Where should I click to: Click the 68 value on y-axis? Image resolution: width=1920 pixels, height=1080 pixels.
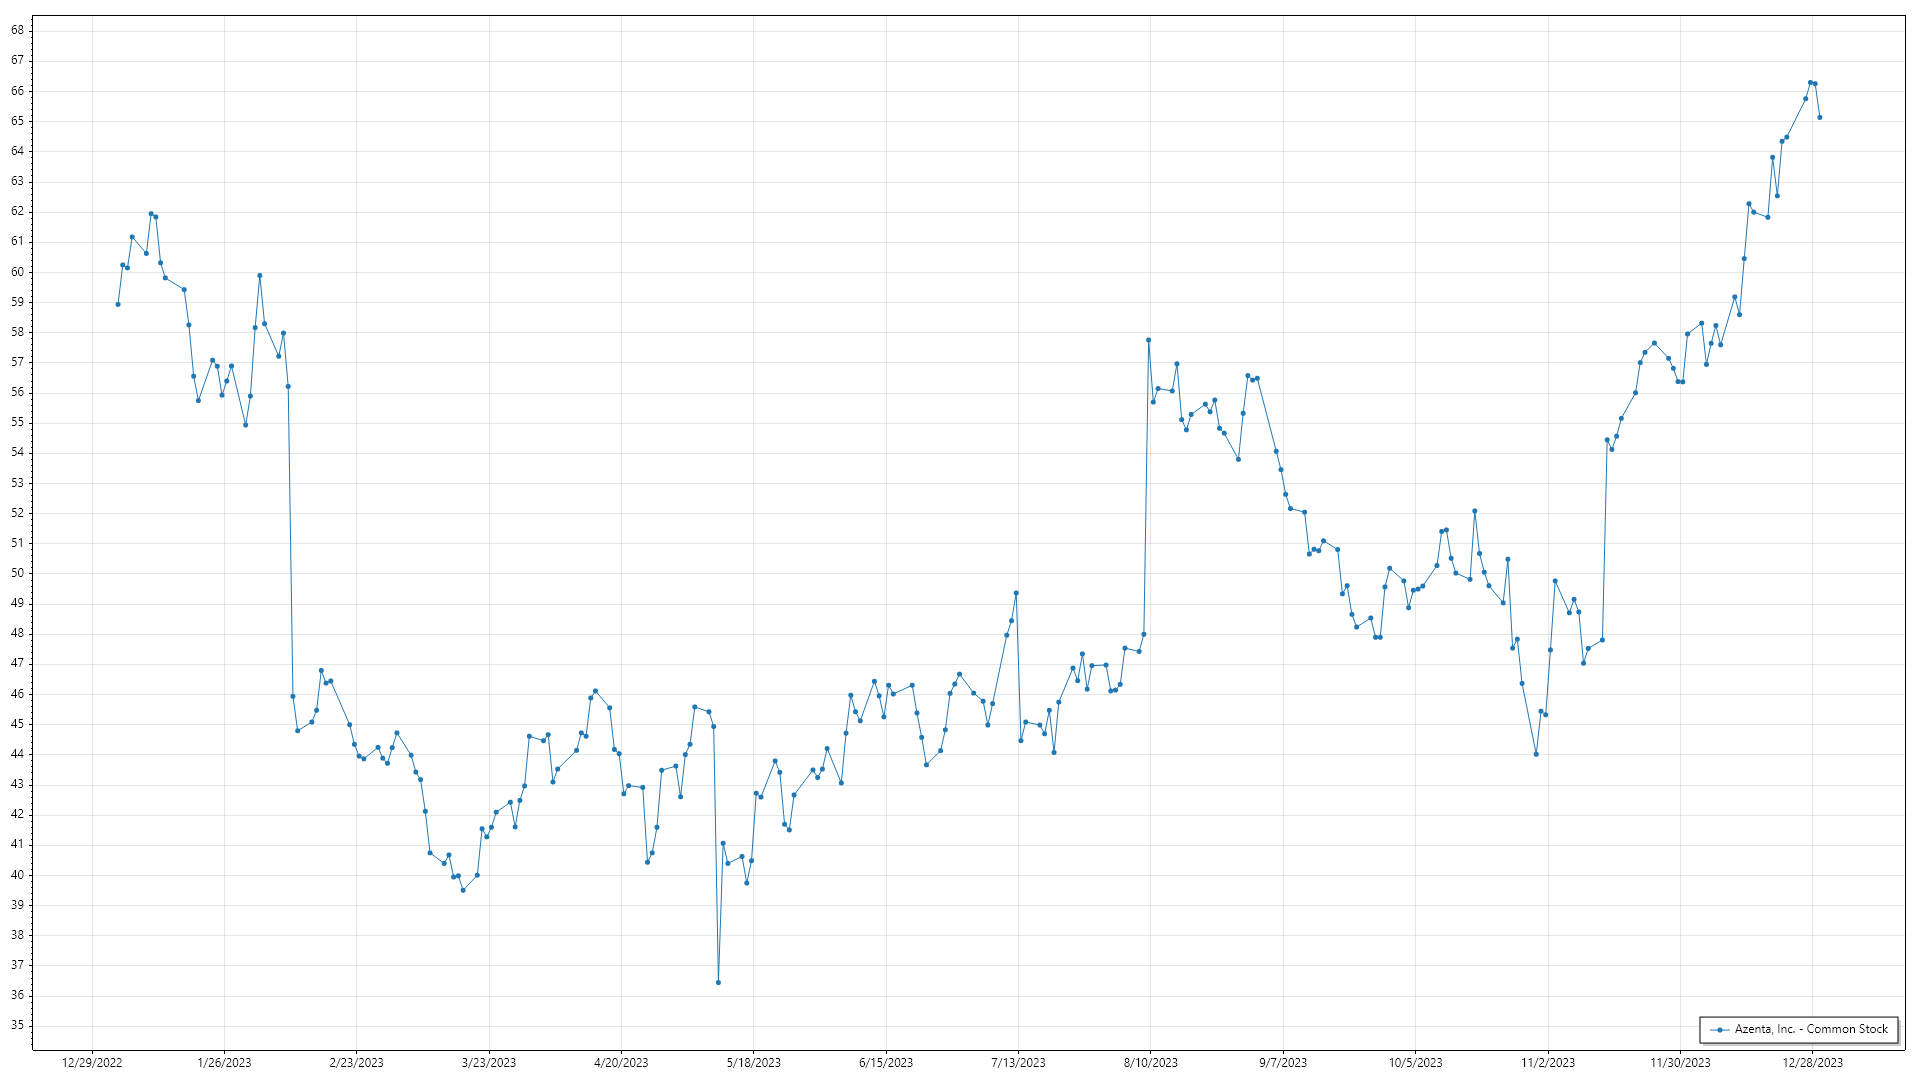coord(18,30)
